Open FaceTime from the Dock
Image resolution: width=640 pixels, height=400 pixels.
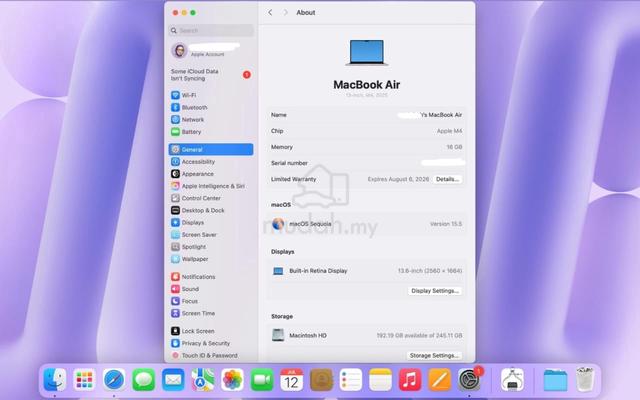click(262, 380)
